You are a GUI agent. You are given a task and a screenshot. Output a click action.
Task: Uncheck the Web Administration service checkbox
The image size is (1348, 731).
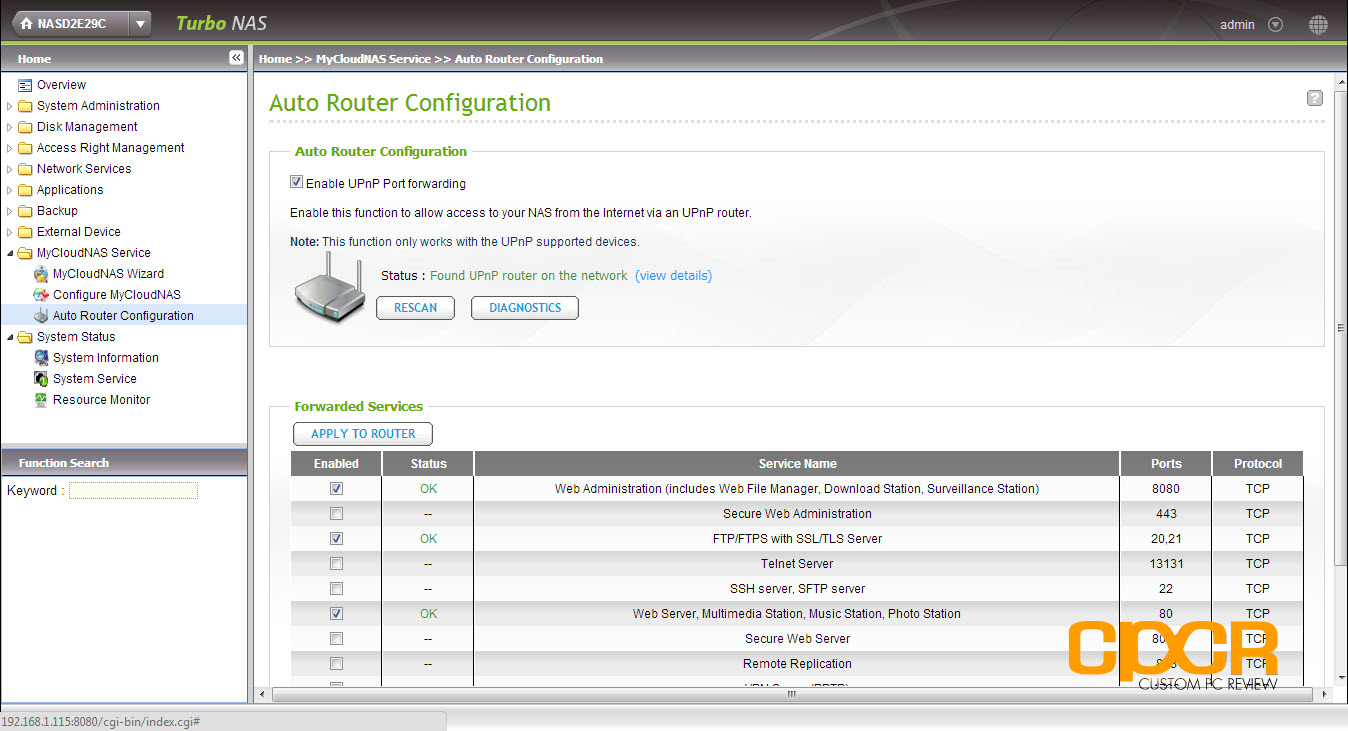(336, 489)
